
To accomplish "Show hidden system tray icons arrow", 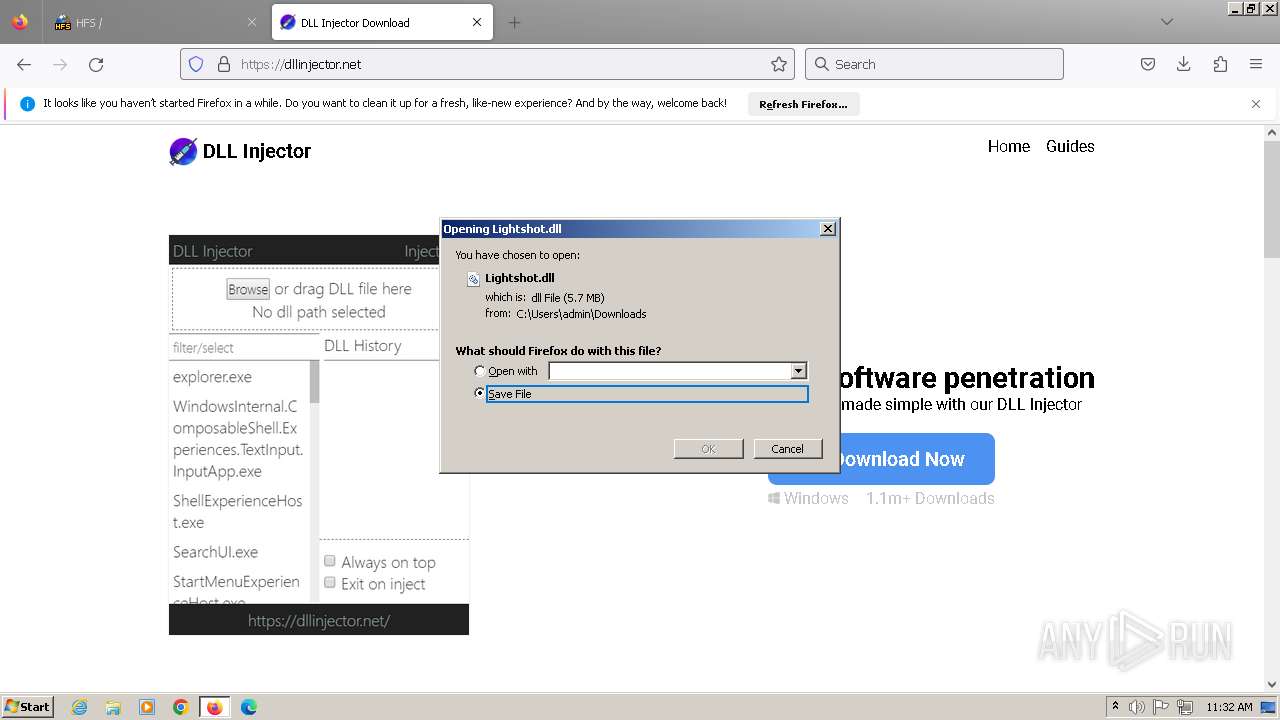I will pyautogui.click(x=1115, y=707).
